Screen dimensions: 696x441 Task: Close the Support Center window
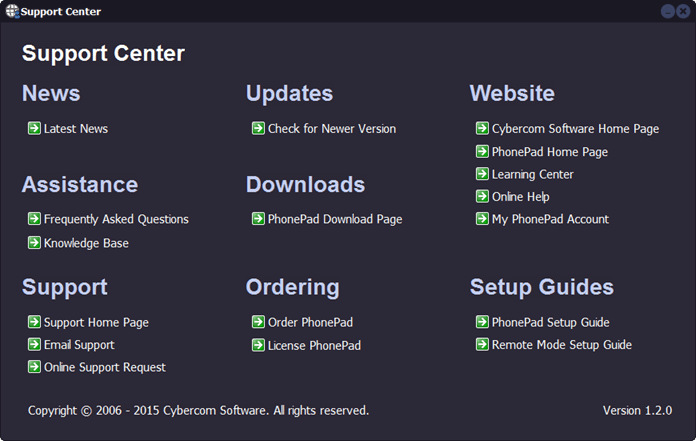(x=683, y=11)
